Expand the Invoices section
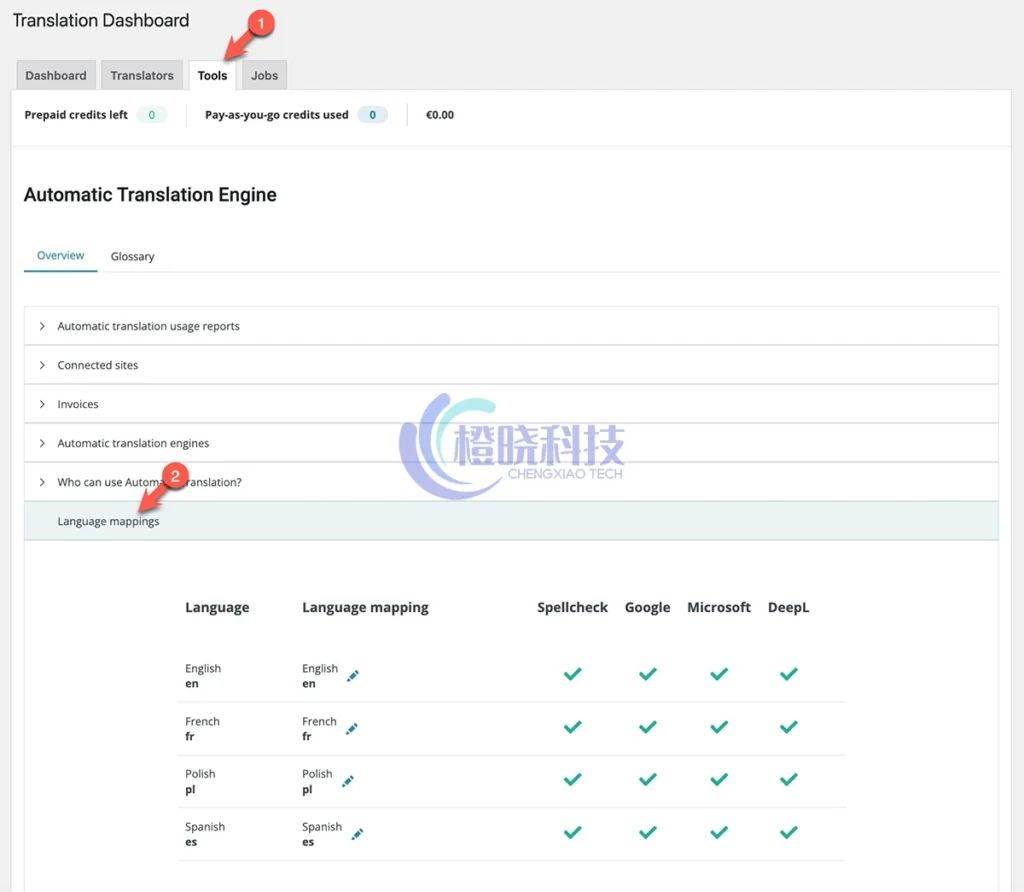This screenshot has width=1024, height=892. click(x=78, y=404)
